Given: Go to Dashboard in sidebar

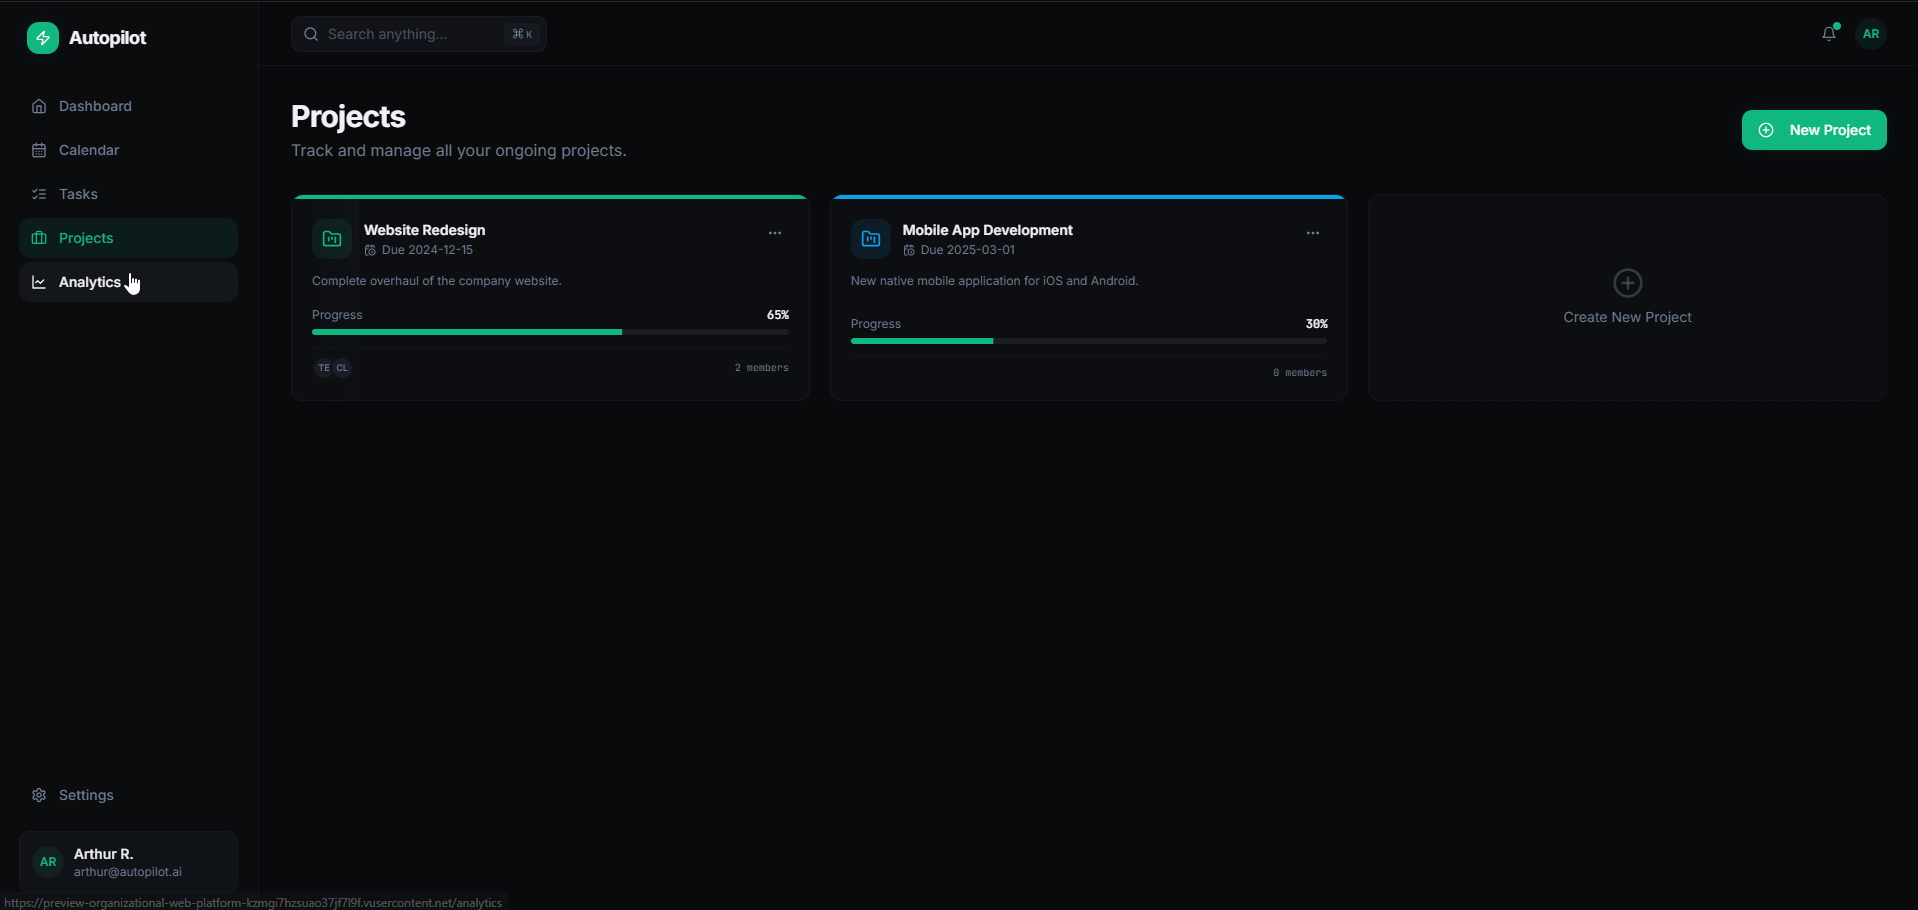Looking at the screenshot, I should click(95, 106).
